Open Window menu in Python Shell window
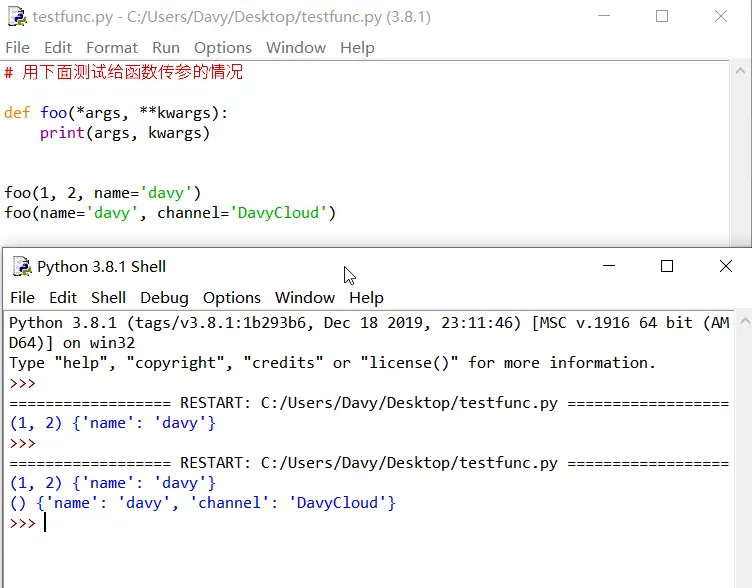 [x=305, y=298]
